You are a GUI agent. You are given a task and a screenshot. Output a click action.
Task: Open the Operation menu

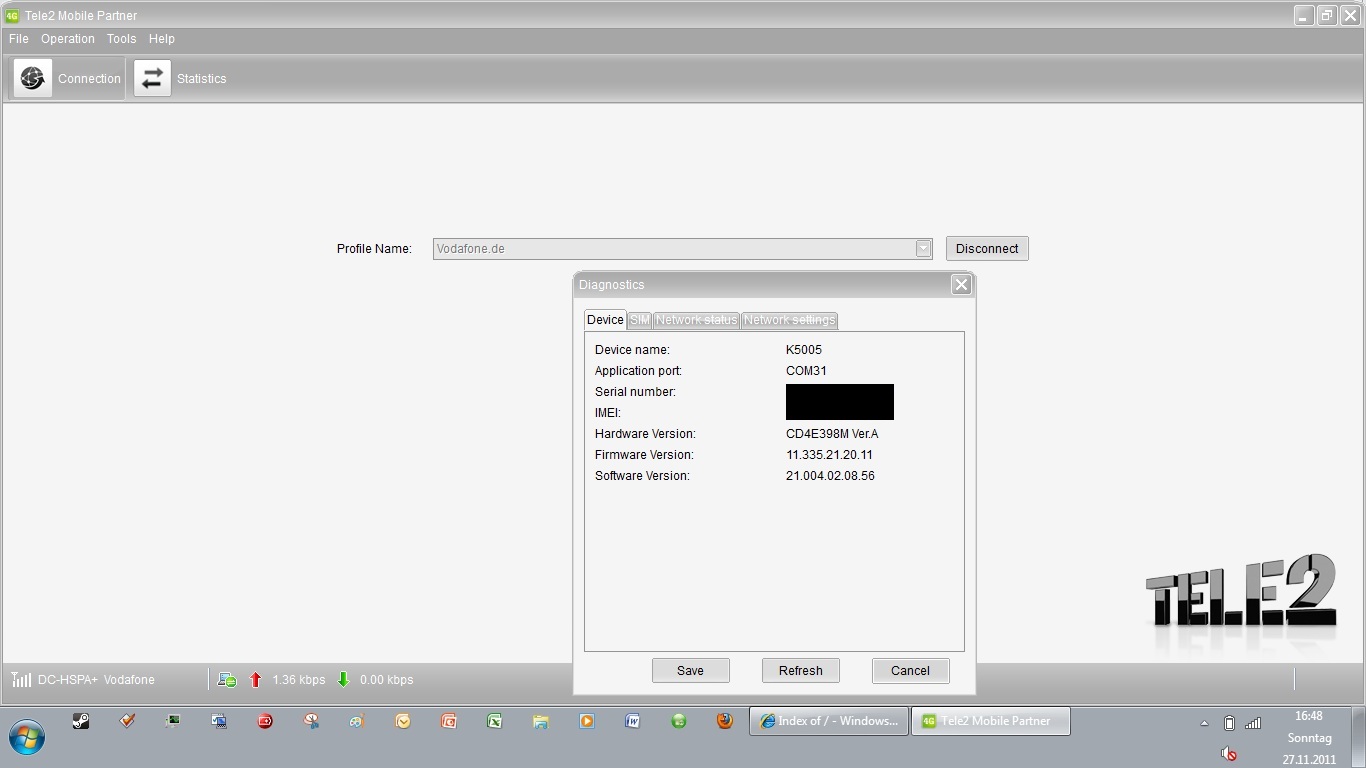[68, 39]
